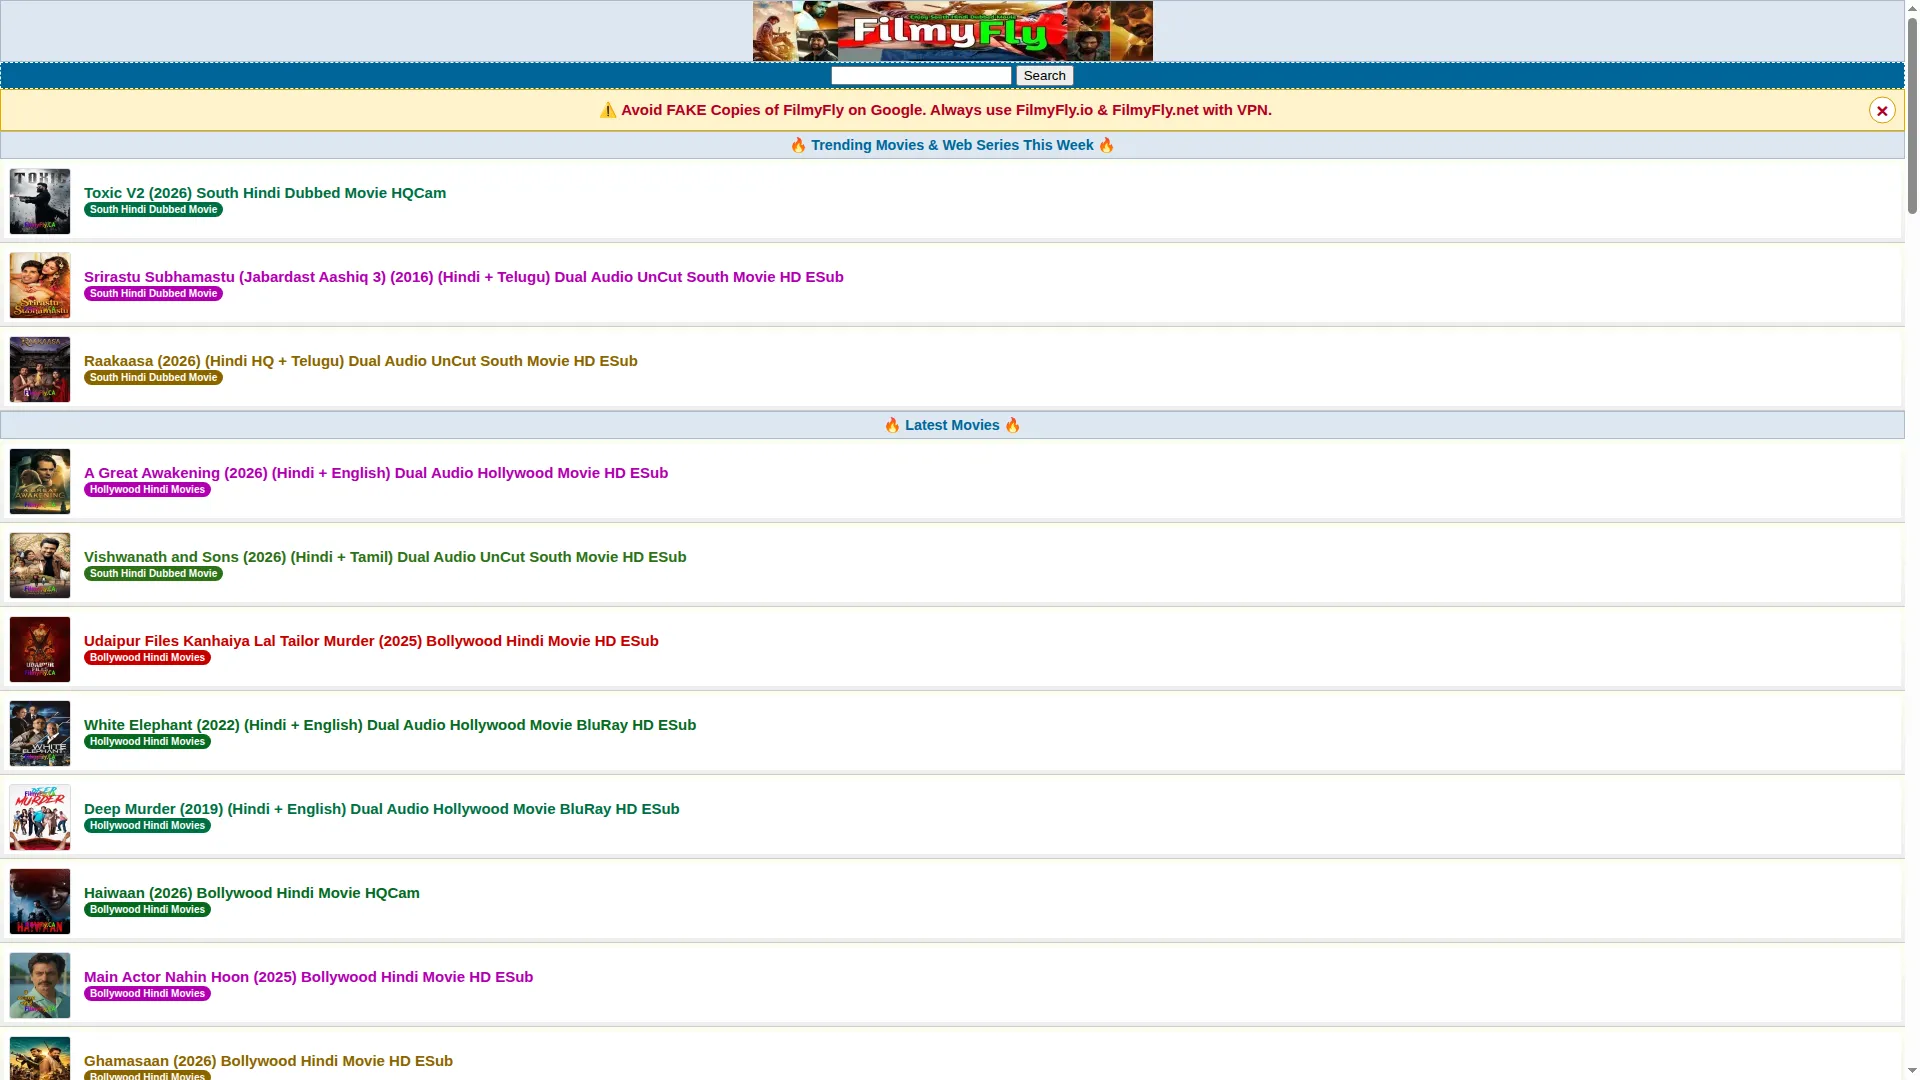This screenshot has height=1080, width=1920.
Task: Open Srirastu Subhamastu poster thumbnail
Action: tap(40, 285)
